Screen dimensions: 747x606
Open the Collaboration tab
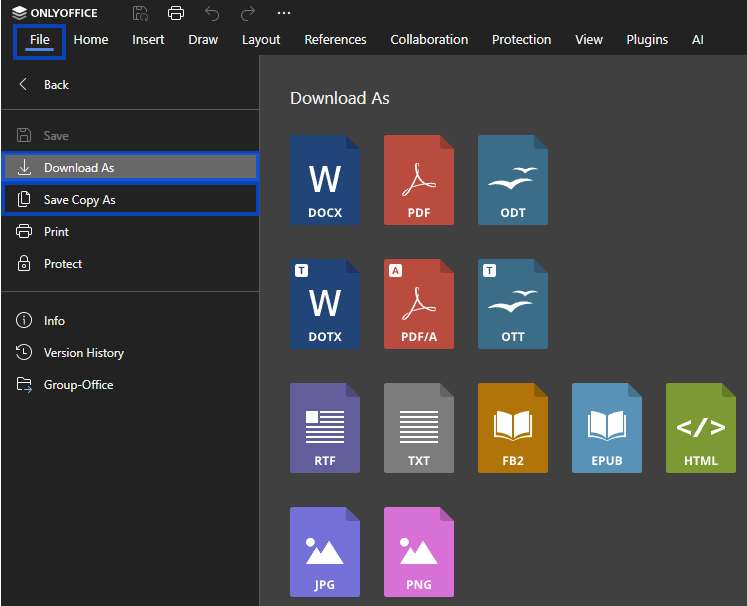pos(429,40)
